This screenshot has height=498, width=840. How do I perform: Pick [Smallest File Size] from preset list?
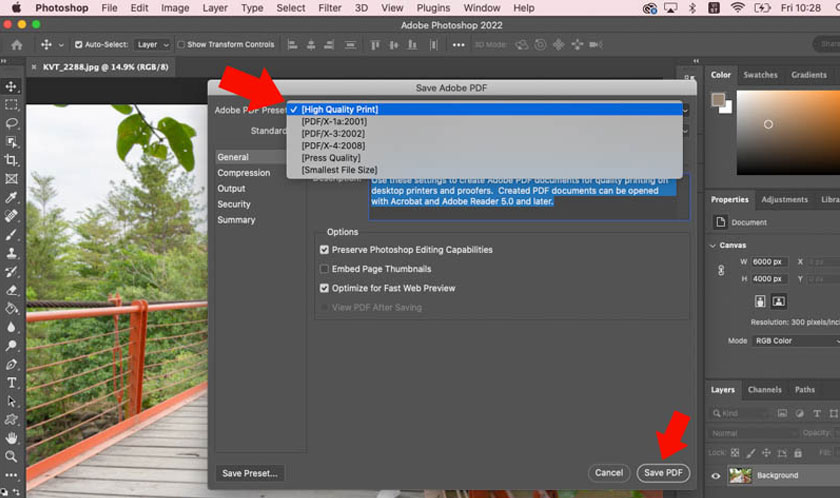(x=339, y=170)
